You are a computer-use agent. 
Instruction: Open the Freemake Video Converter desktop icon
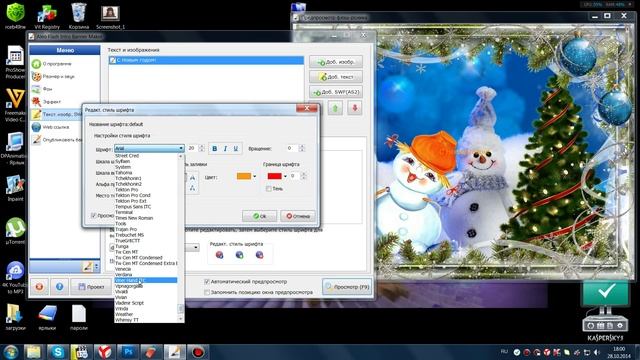(16, 105)
